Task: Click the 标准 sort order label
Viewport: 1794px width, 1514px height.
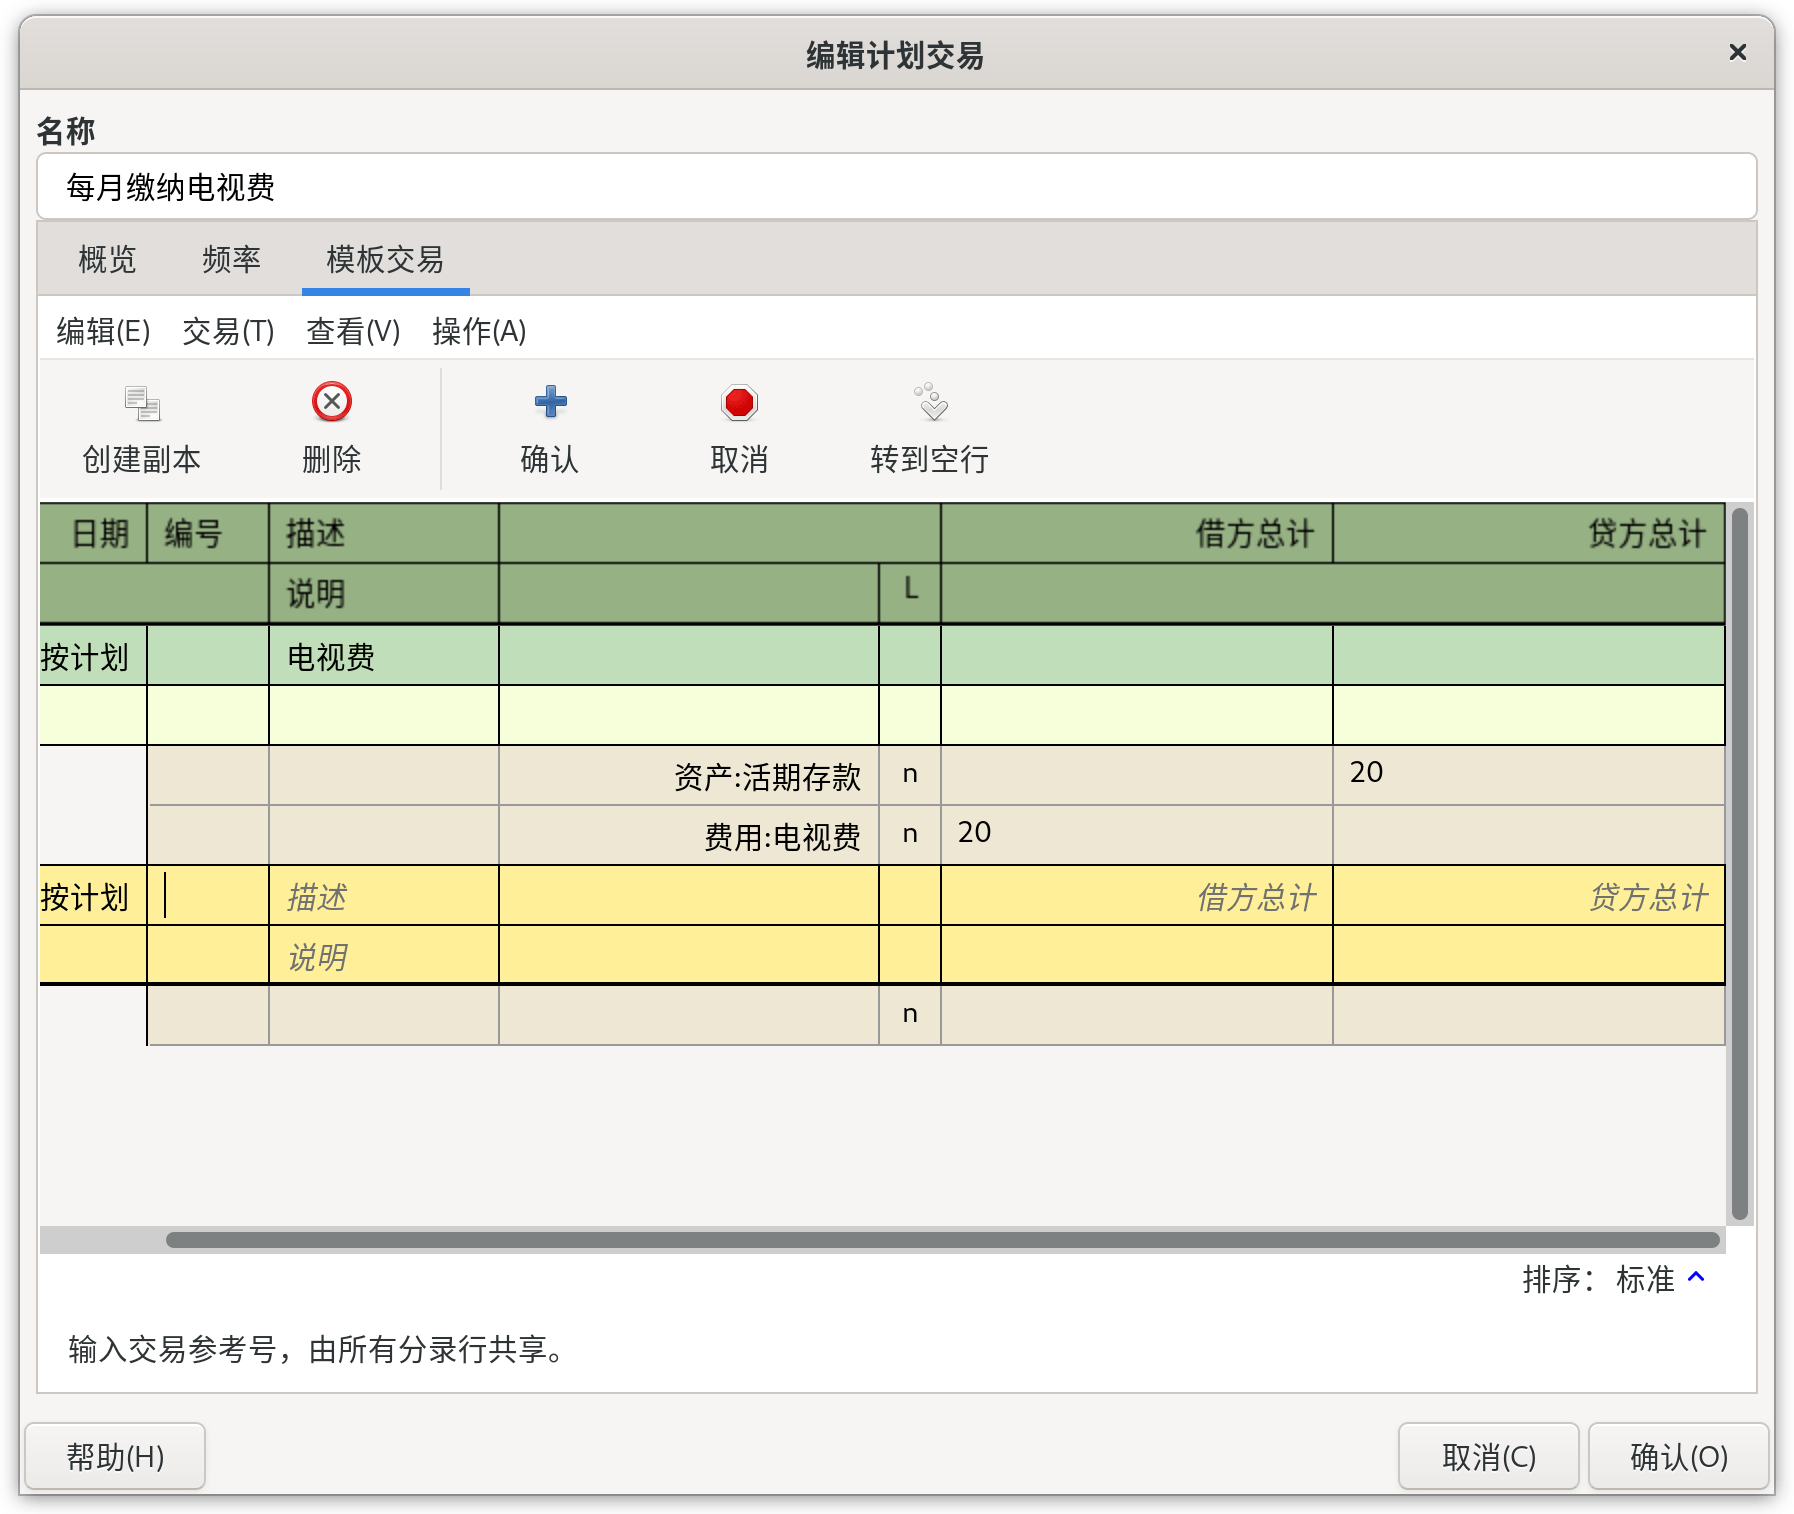Action: (x=1645, y=1279)
